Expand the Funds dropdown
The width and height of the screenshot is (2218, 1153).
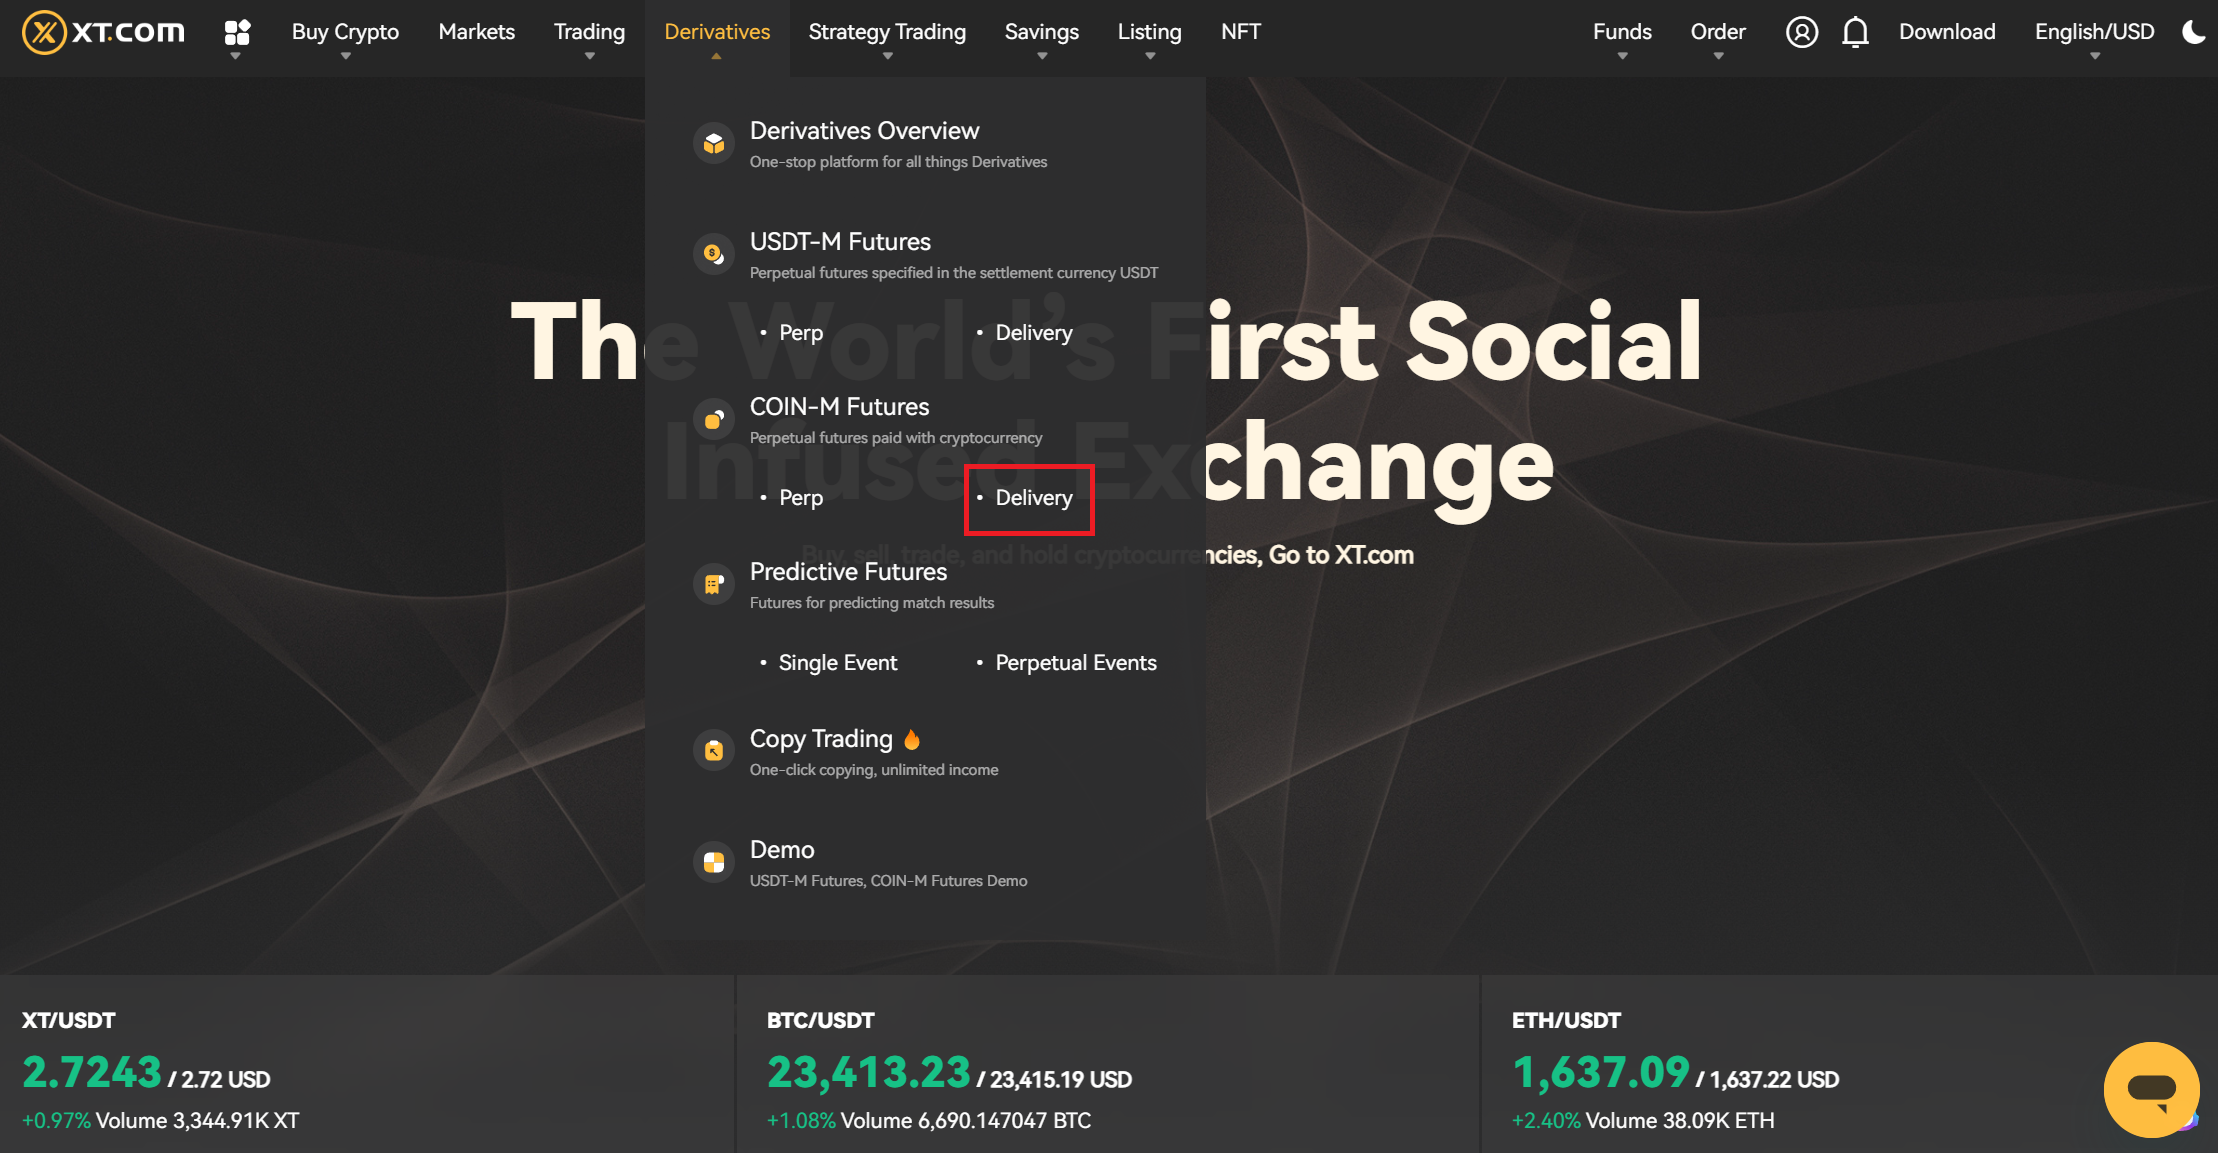(1622, 33)
